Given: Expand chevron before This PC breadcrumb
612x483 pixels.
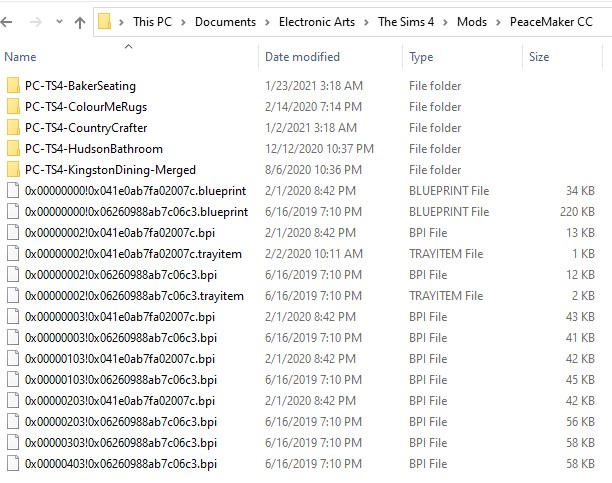Looking at the screenshot, I should pyautogui.click(x=121, y=22).
